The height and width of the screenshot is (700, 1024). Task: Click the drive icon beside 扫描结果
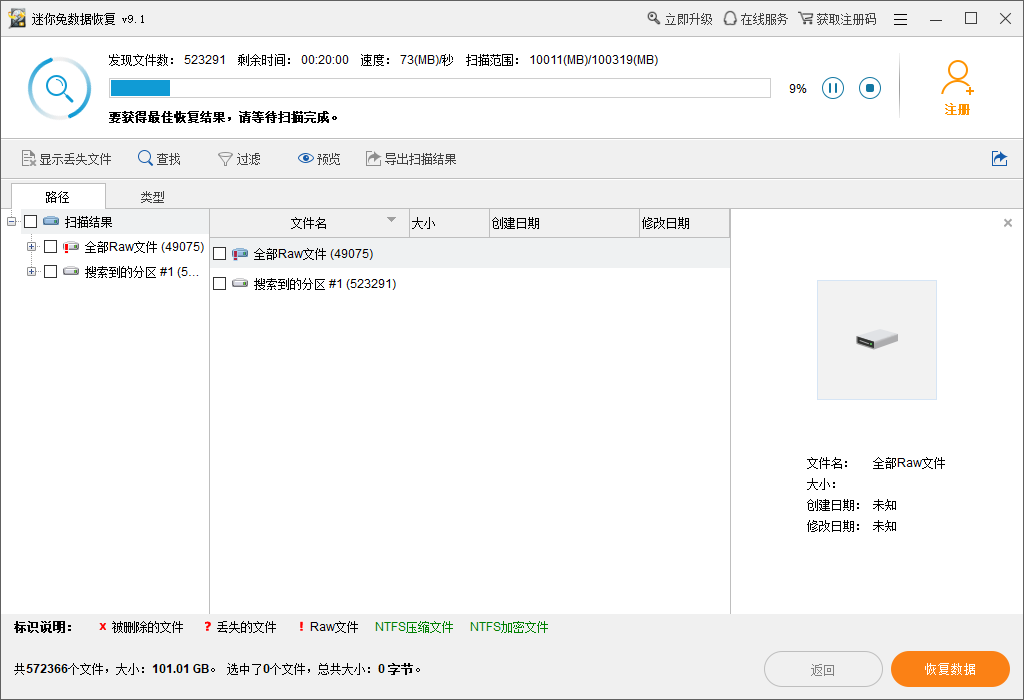coord(51,221)
